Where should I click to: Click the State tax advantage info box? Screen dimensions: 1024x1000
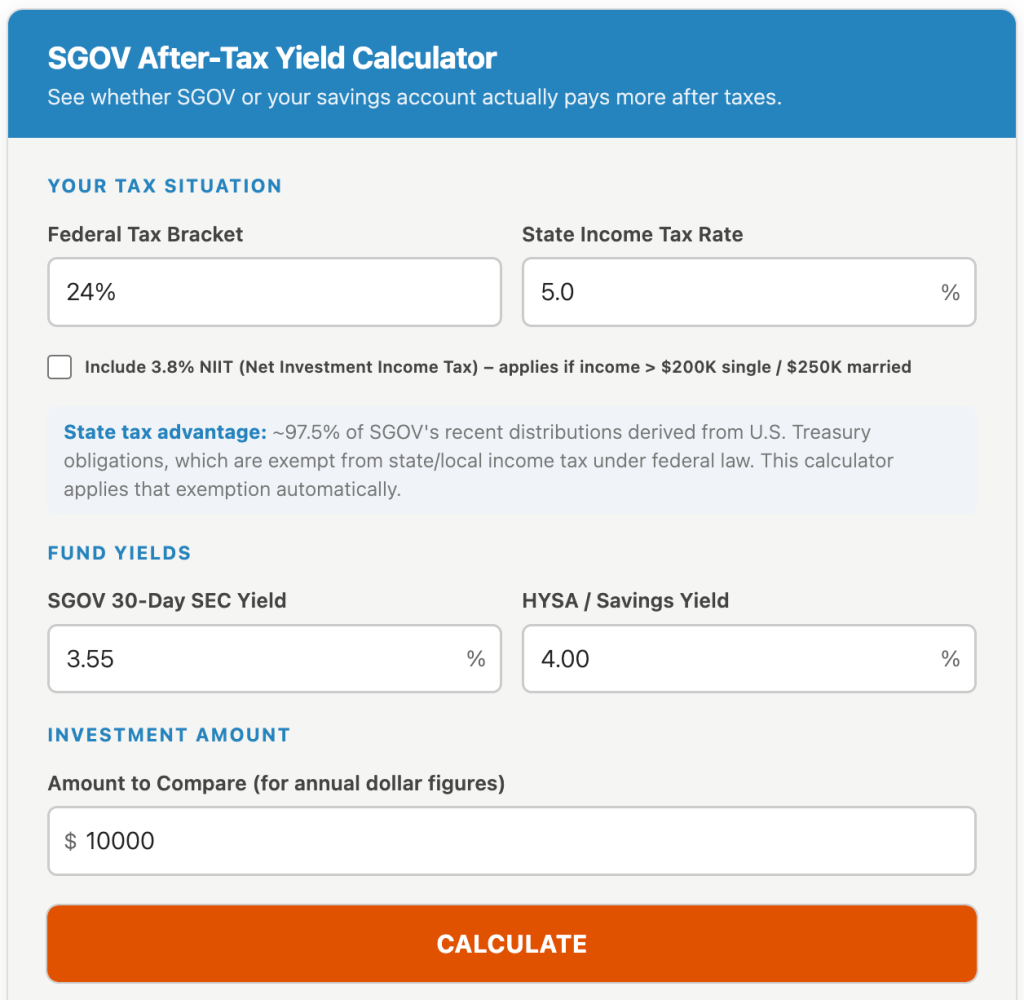pos(511,459)
